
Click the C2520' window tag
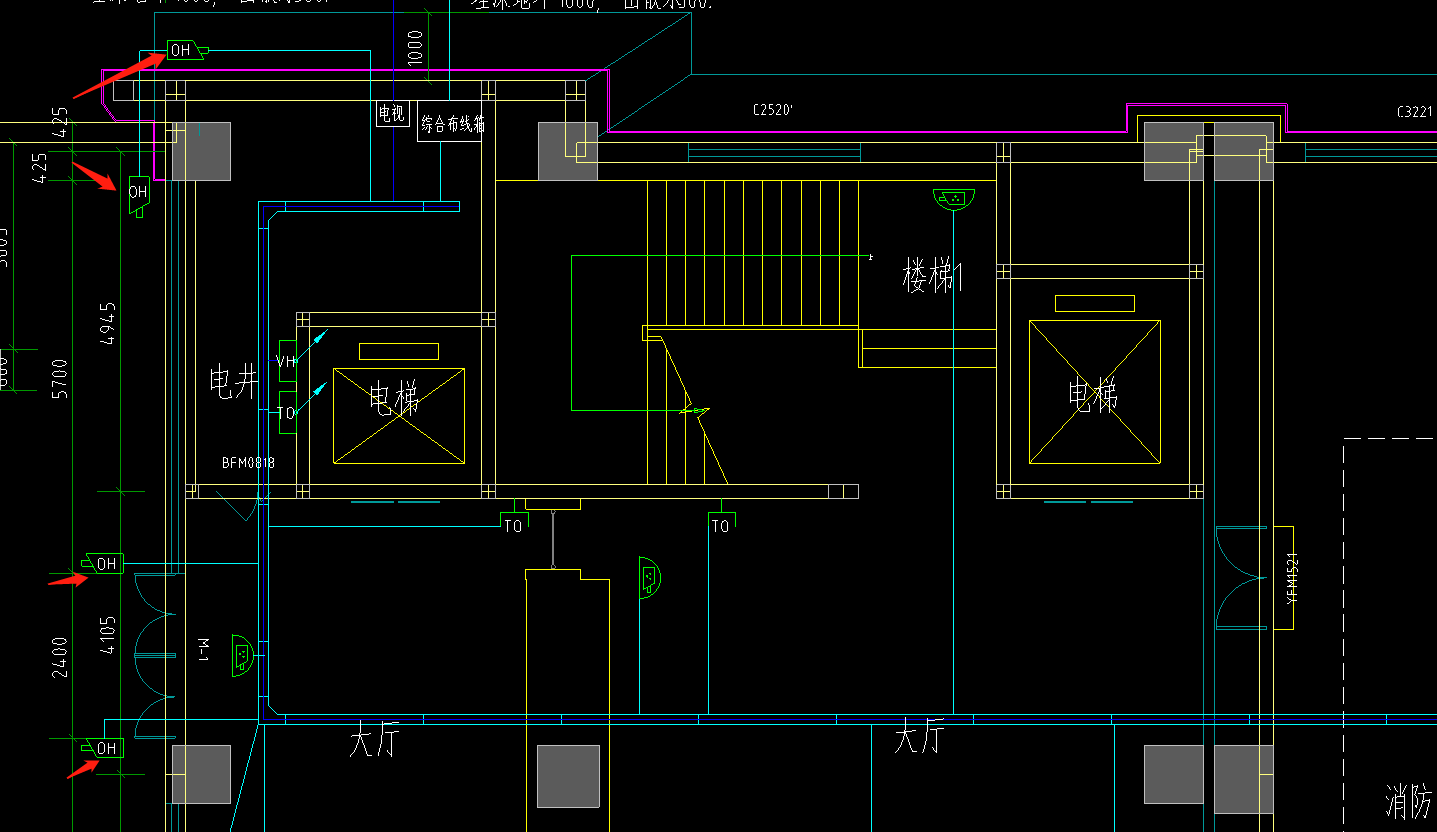[773, 110]
